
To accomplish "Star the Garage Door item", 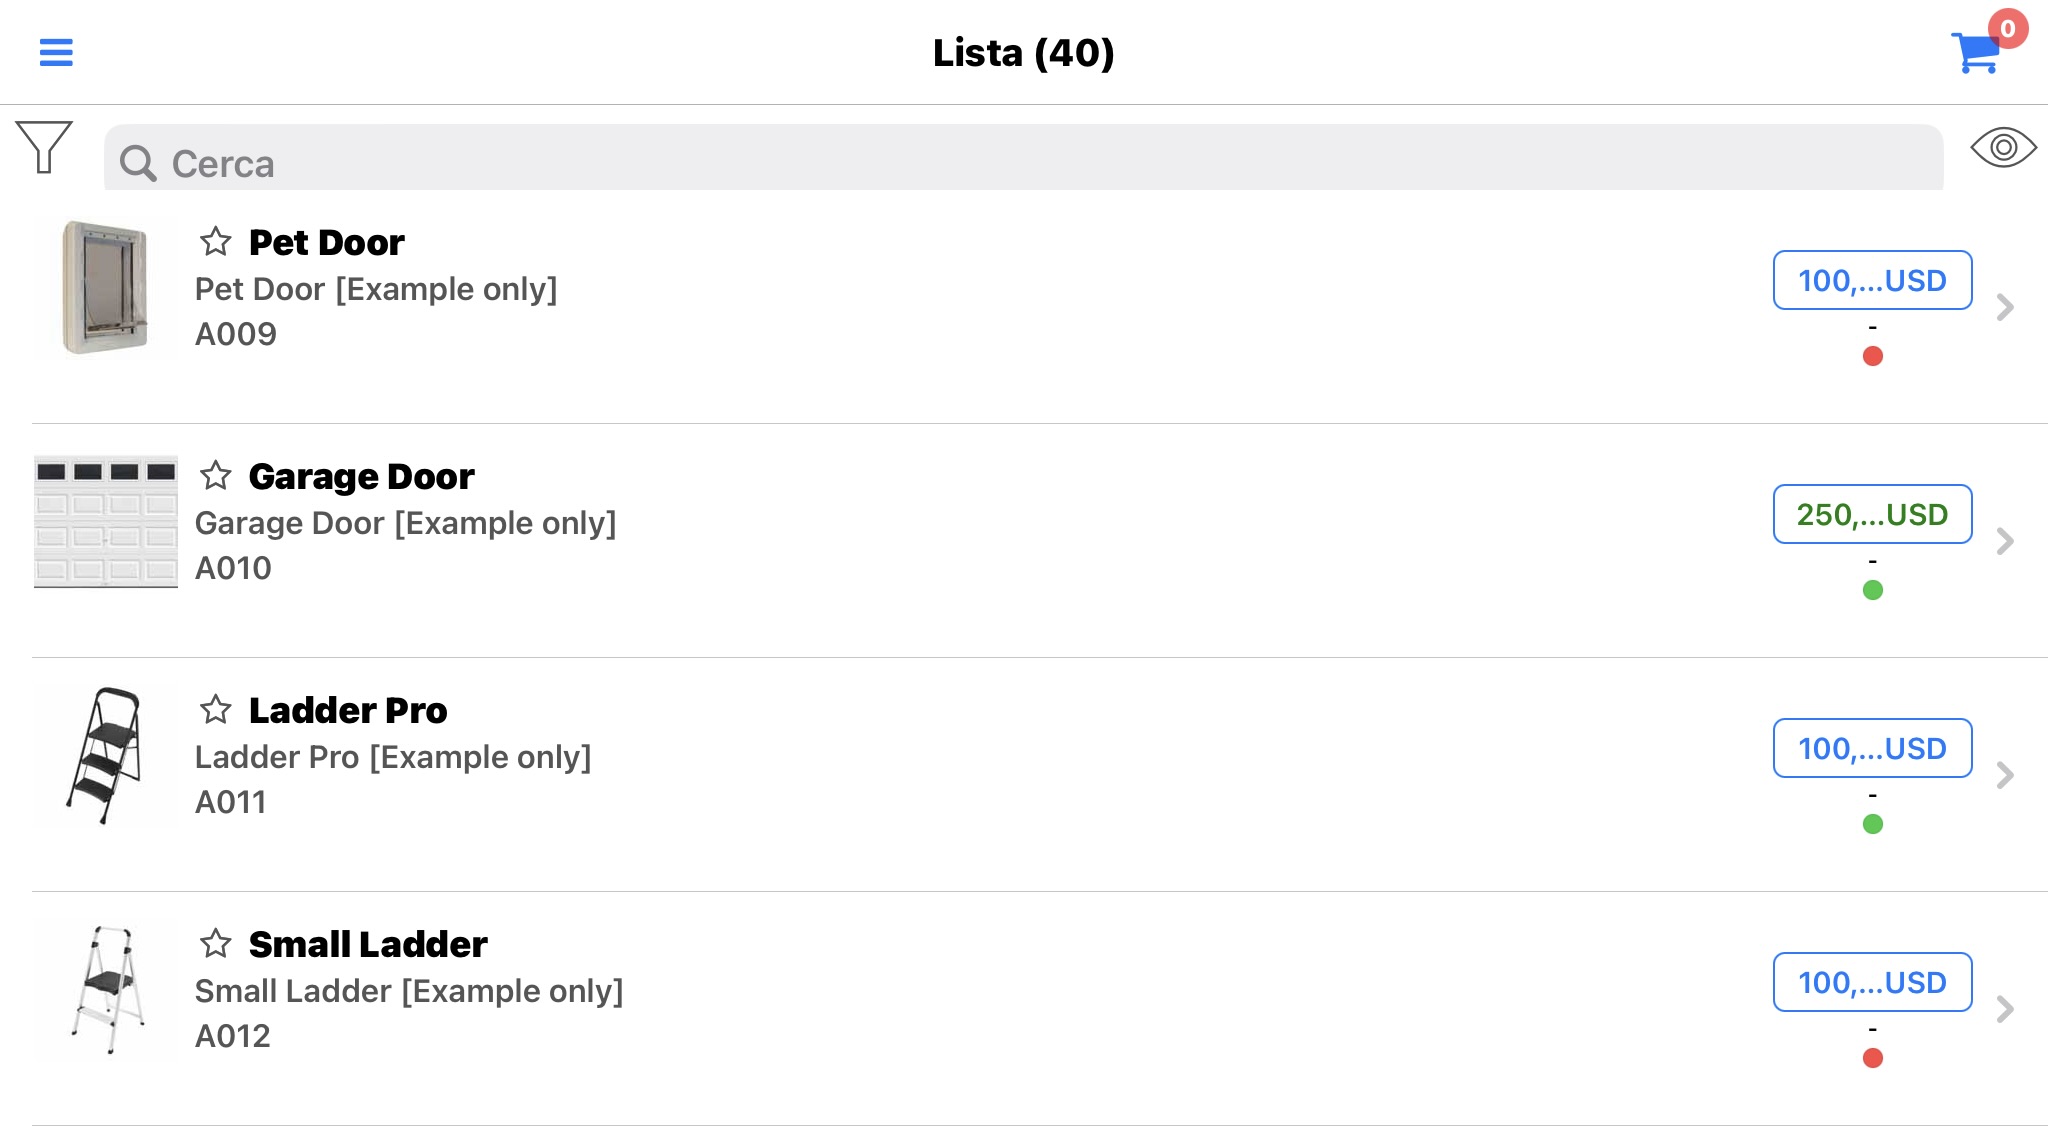I will click(x=215, y=475).
